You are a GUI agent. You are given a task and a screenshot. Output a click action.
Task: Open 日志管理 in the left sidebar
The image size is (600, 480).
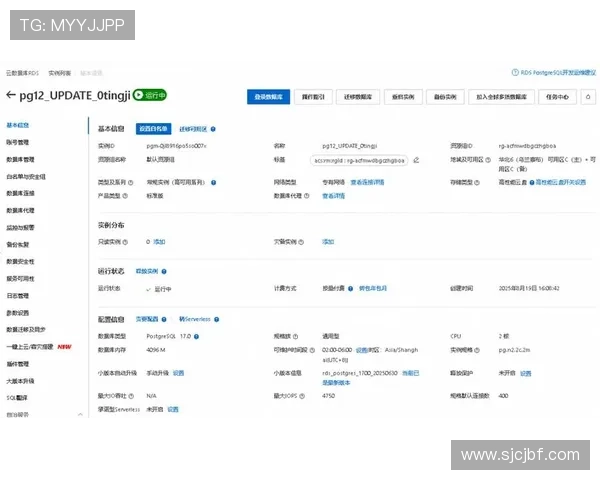click(x=18, y=296)
